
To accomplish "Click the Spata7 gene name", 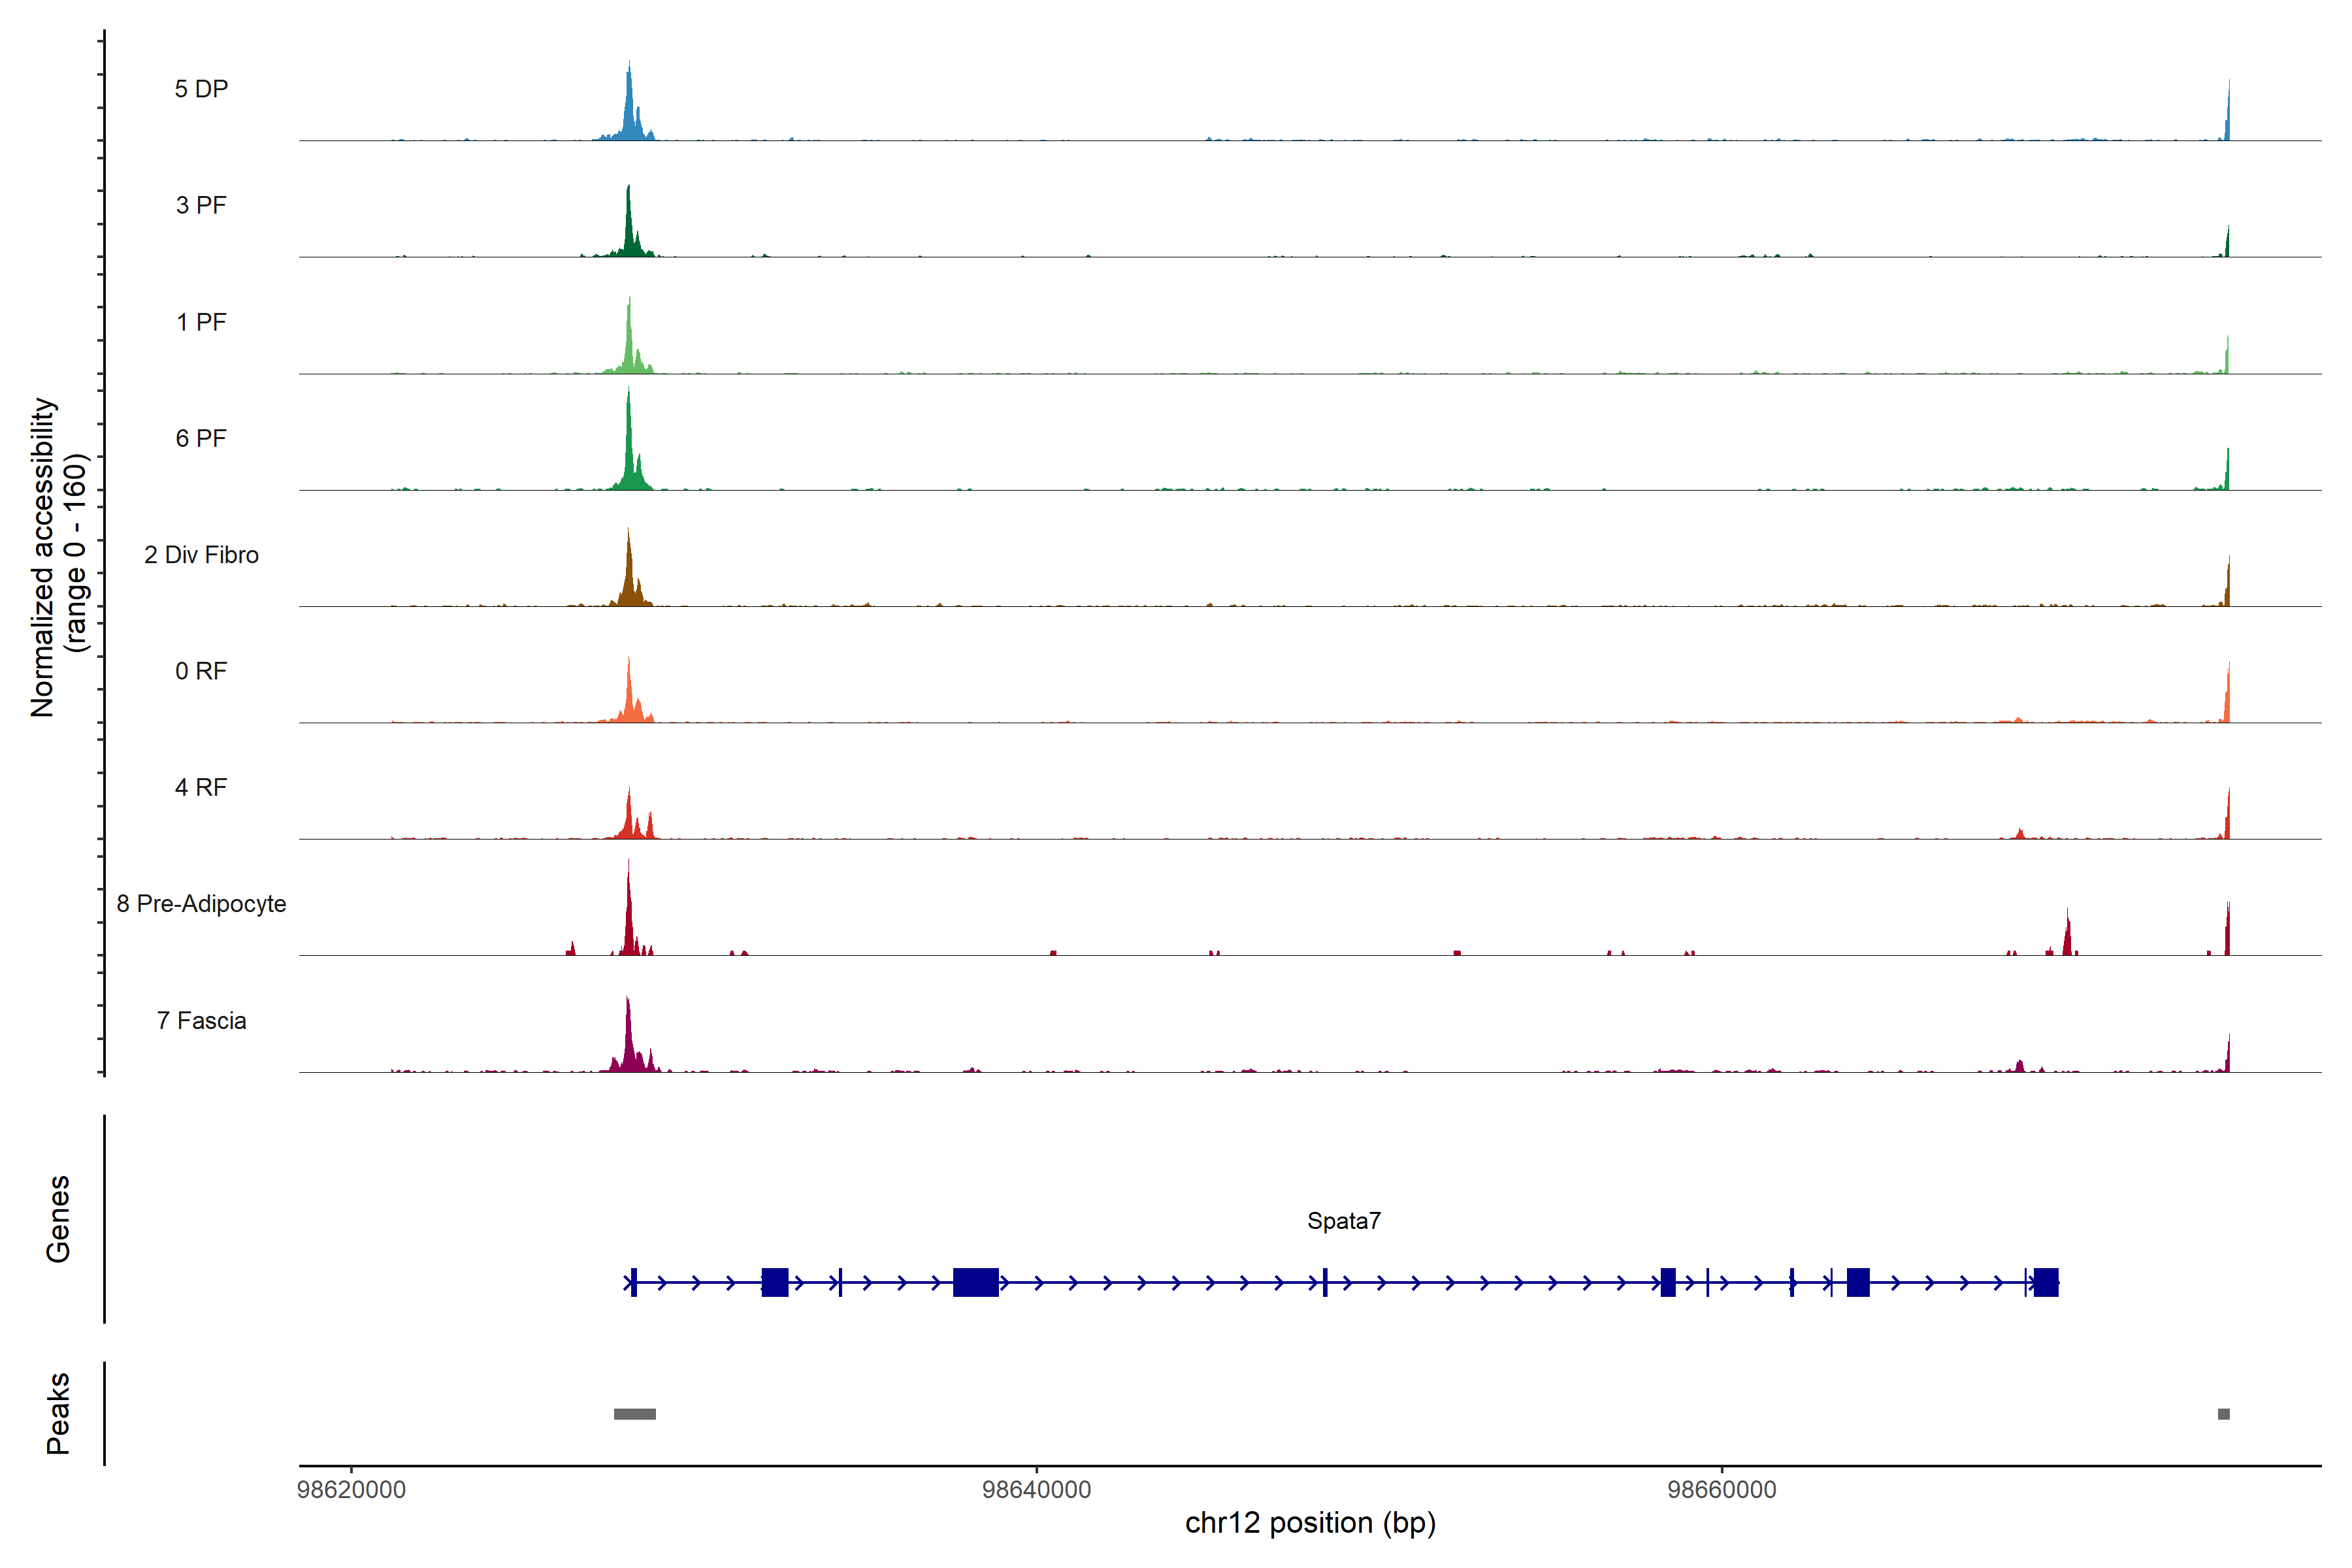I will click(x=1343, y=1221).
